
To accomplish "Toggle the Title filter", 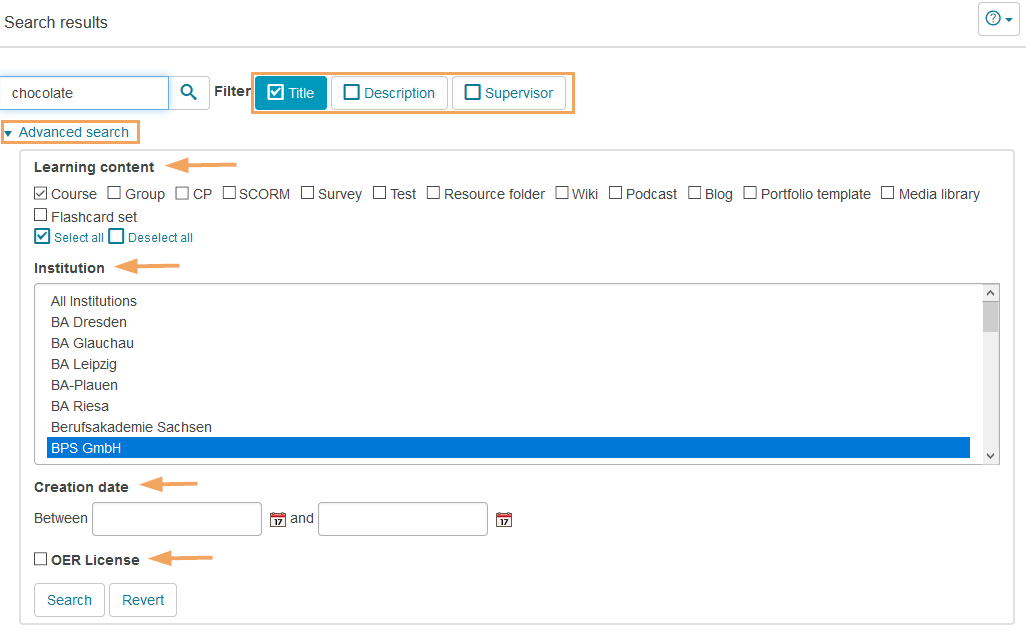I will (291, 93).
